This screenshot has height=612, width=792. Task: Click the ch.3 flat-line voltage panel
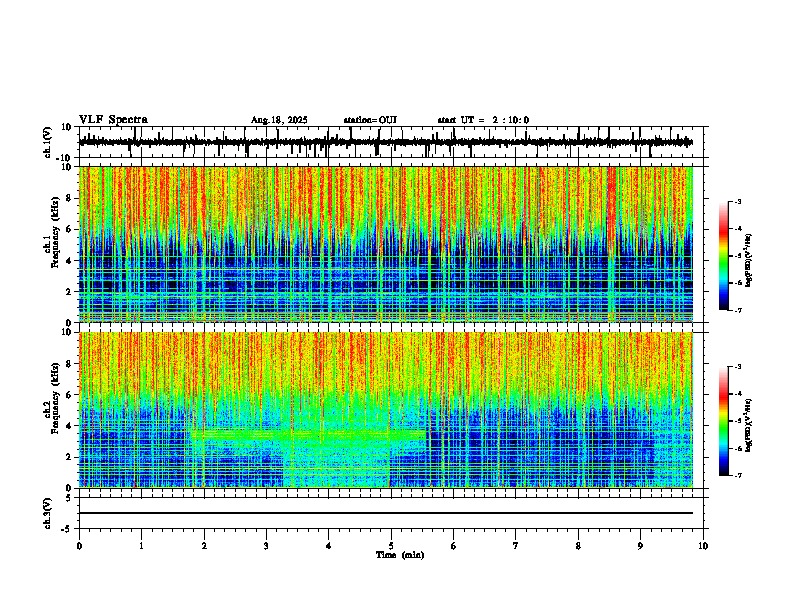point(393,513)
